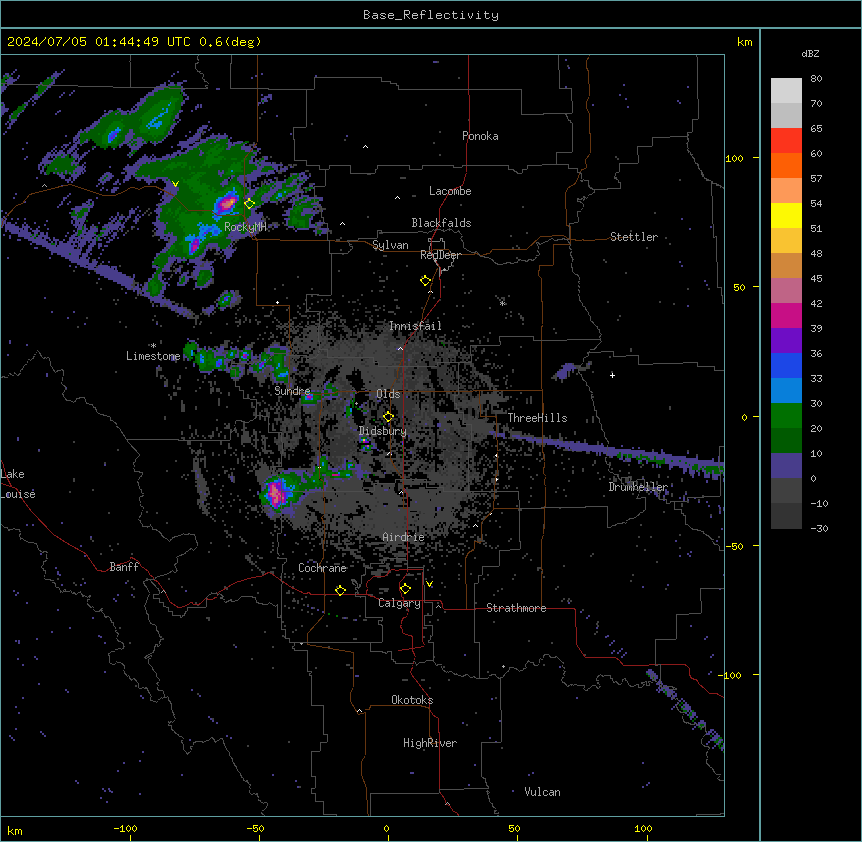Select the yellow diamond marker below Olds
The width and height of the screenshot is (862, 842).
point(388,417)
